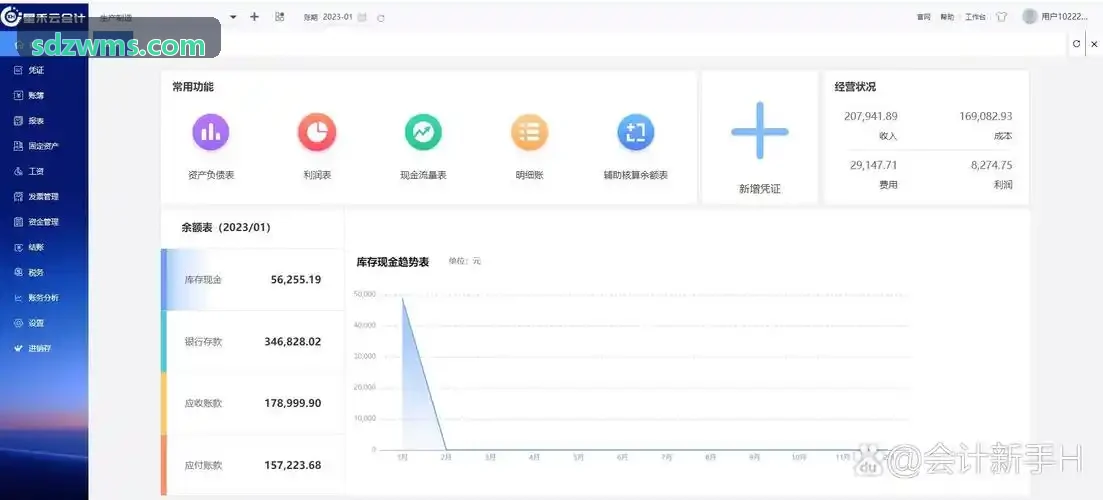This screenshot has width=1103, height=500.
Task: Open the calendar icon beside 2023-01
Action: [362, 18]
